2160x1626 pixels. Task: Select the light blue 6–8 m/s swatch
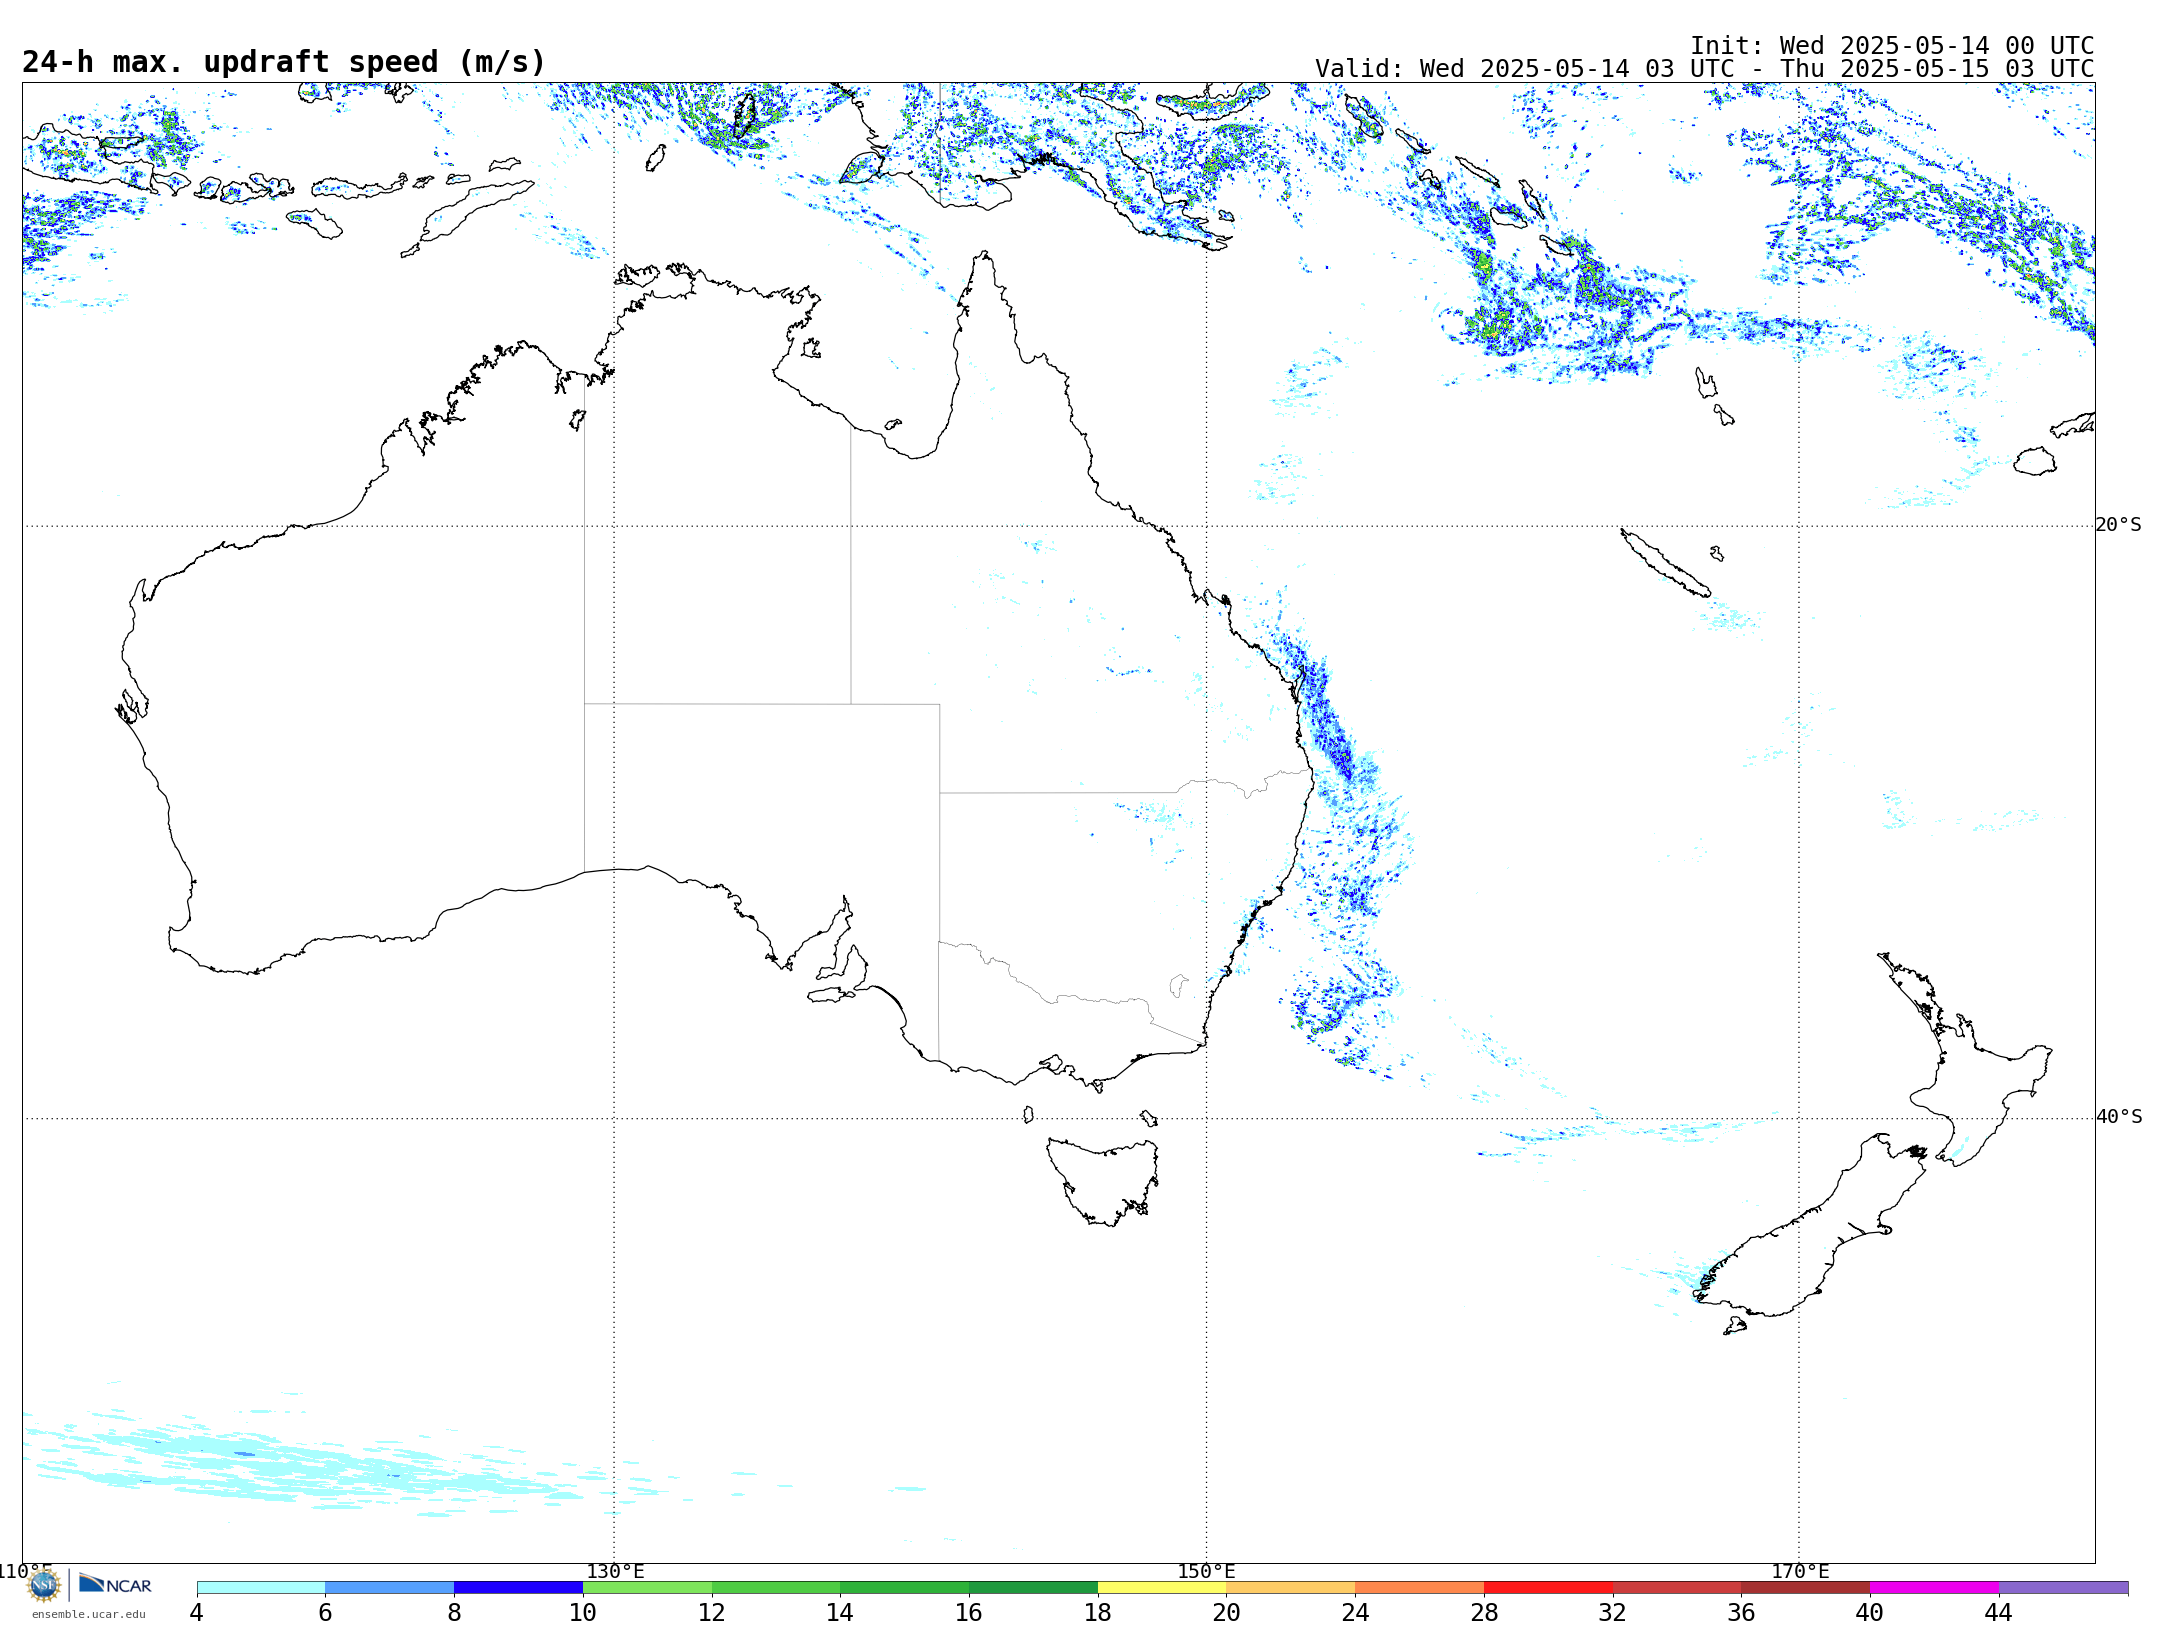[390, 1587]
